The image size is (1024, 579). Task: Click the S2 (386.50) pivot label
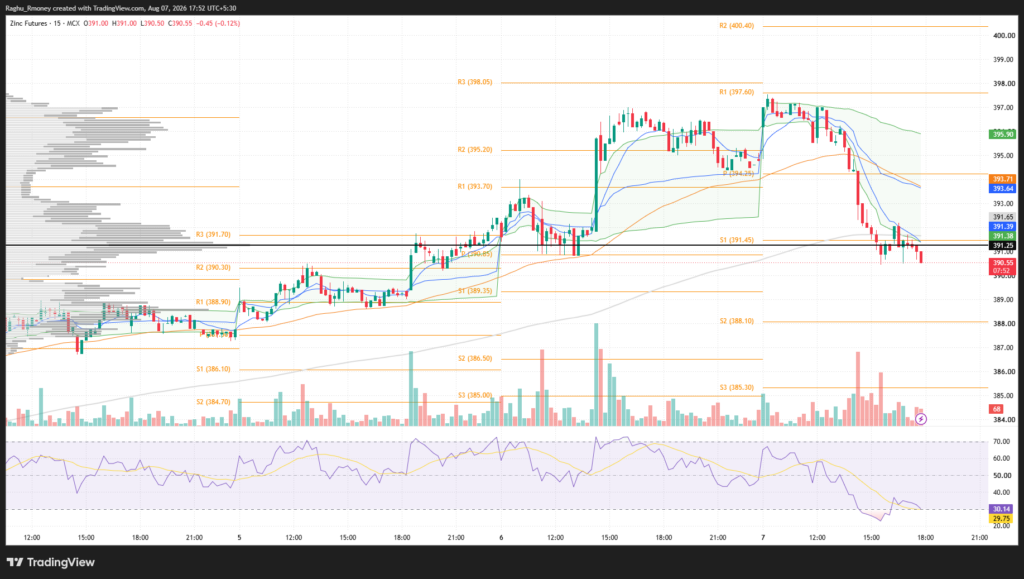coord(475,358)
